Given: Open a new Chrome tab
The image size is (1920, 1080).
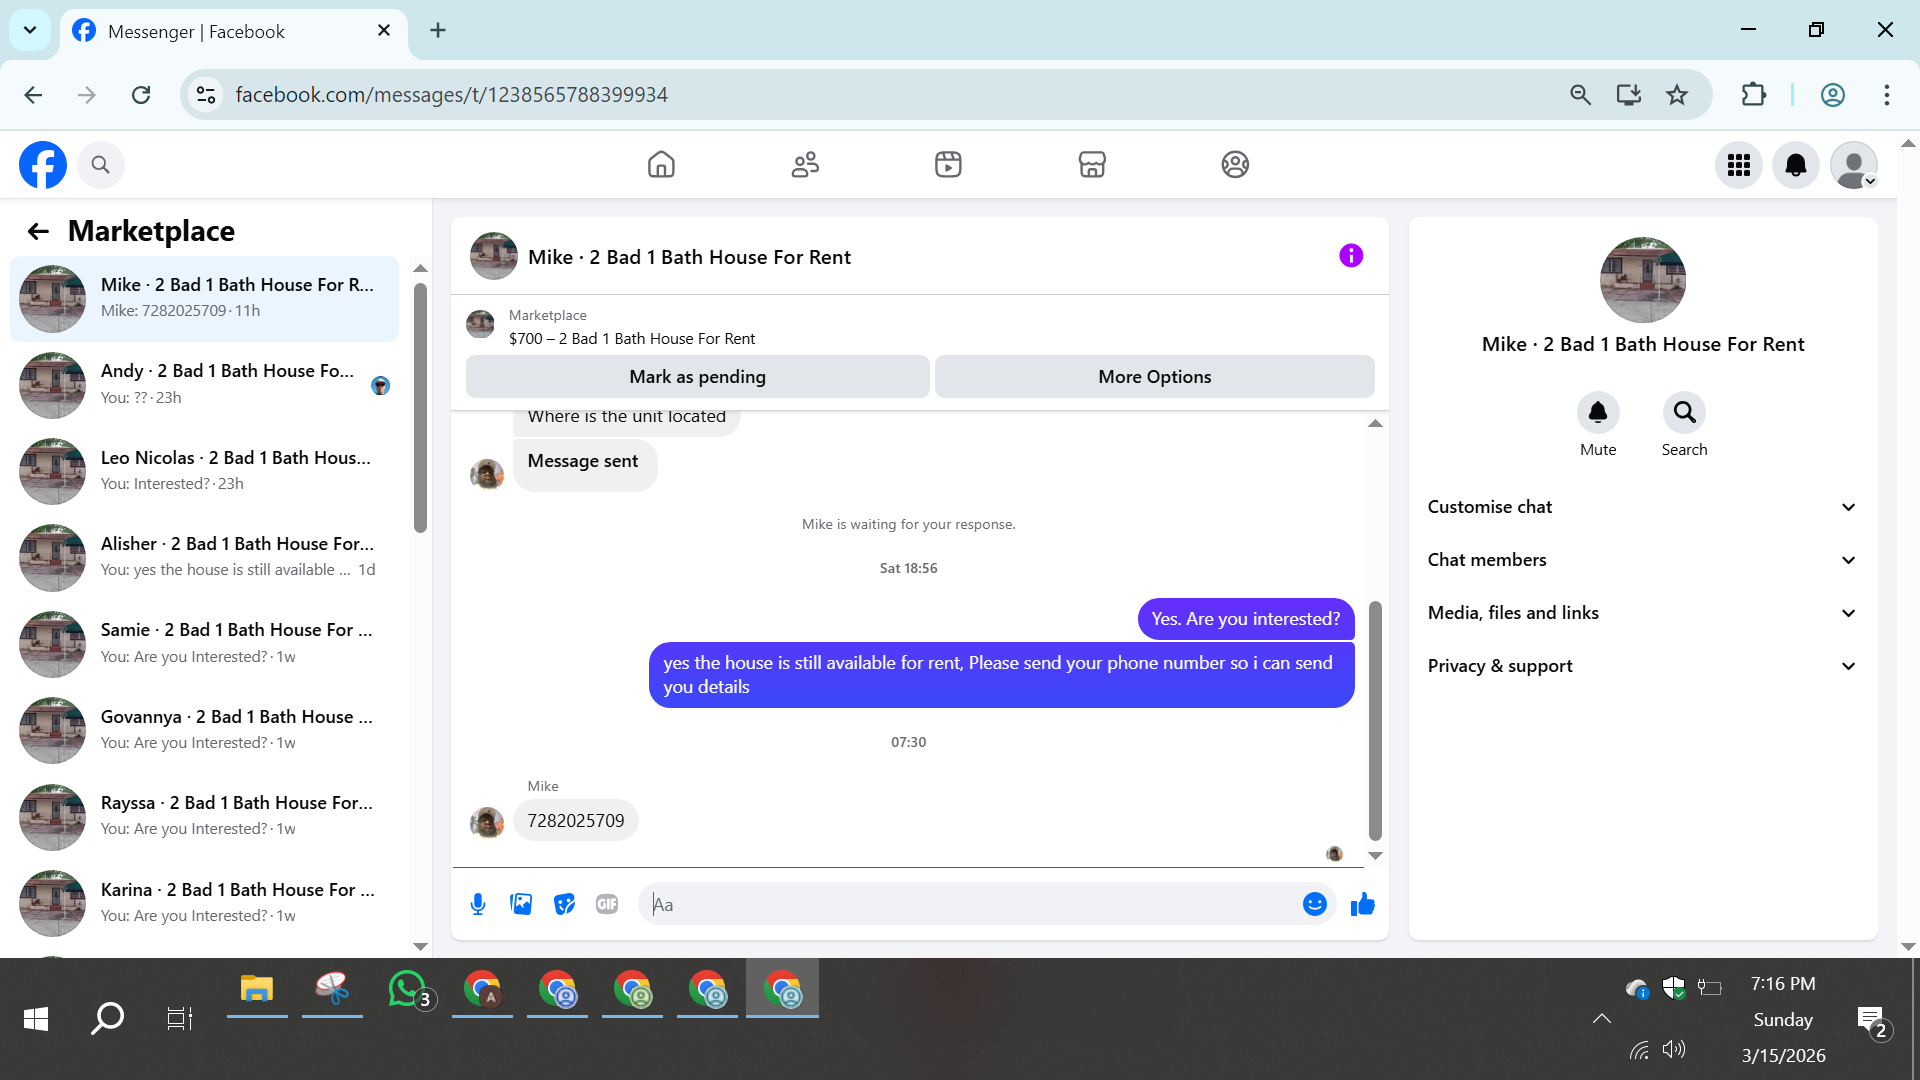Looking at the screenshot, I should [438, 30].
